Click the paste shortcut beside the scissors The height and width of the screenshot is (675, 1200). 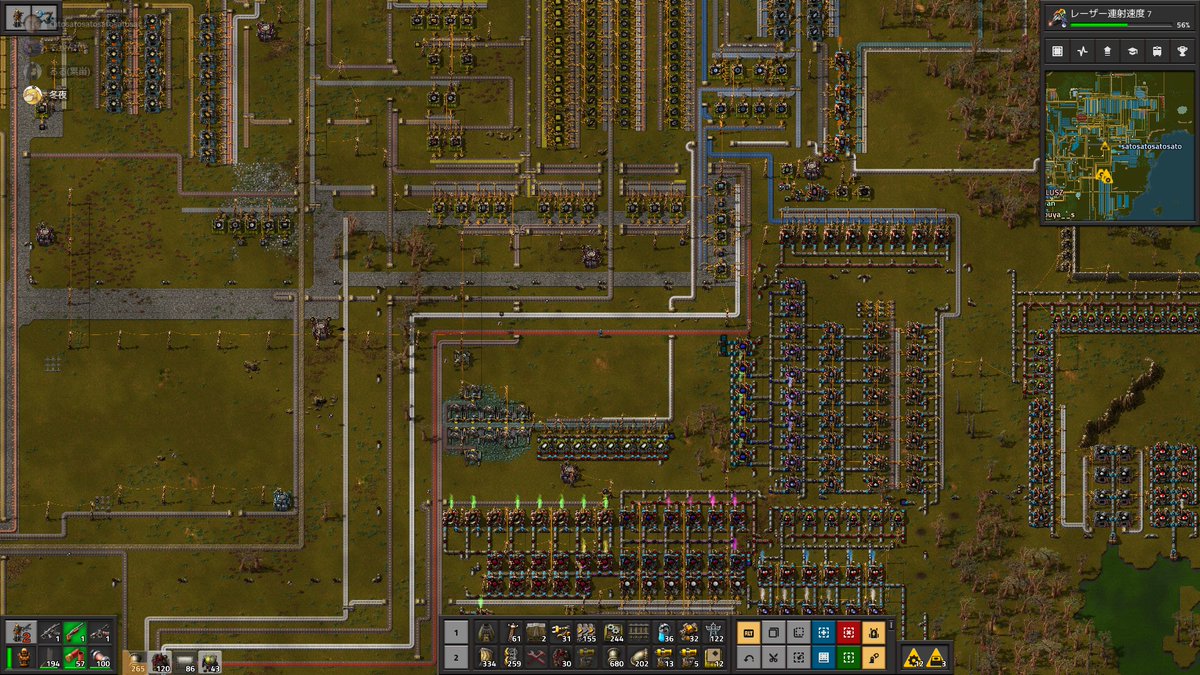click(798, 657)
